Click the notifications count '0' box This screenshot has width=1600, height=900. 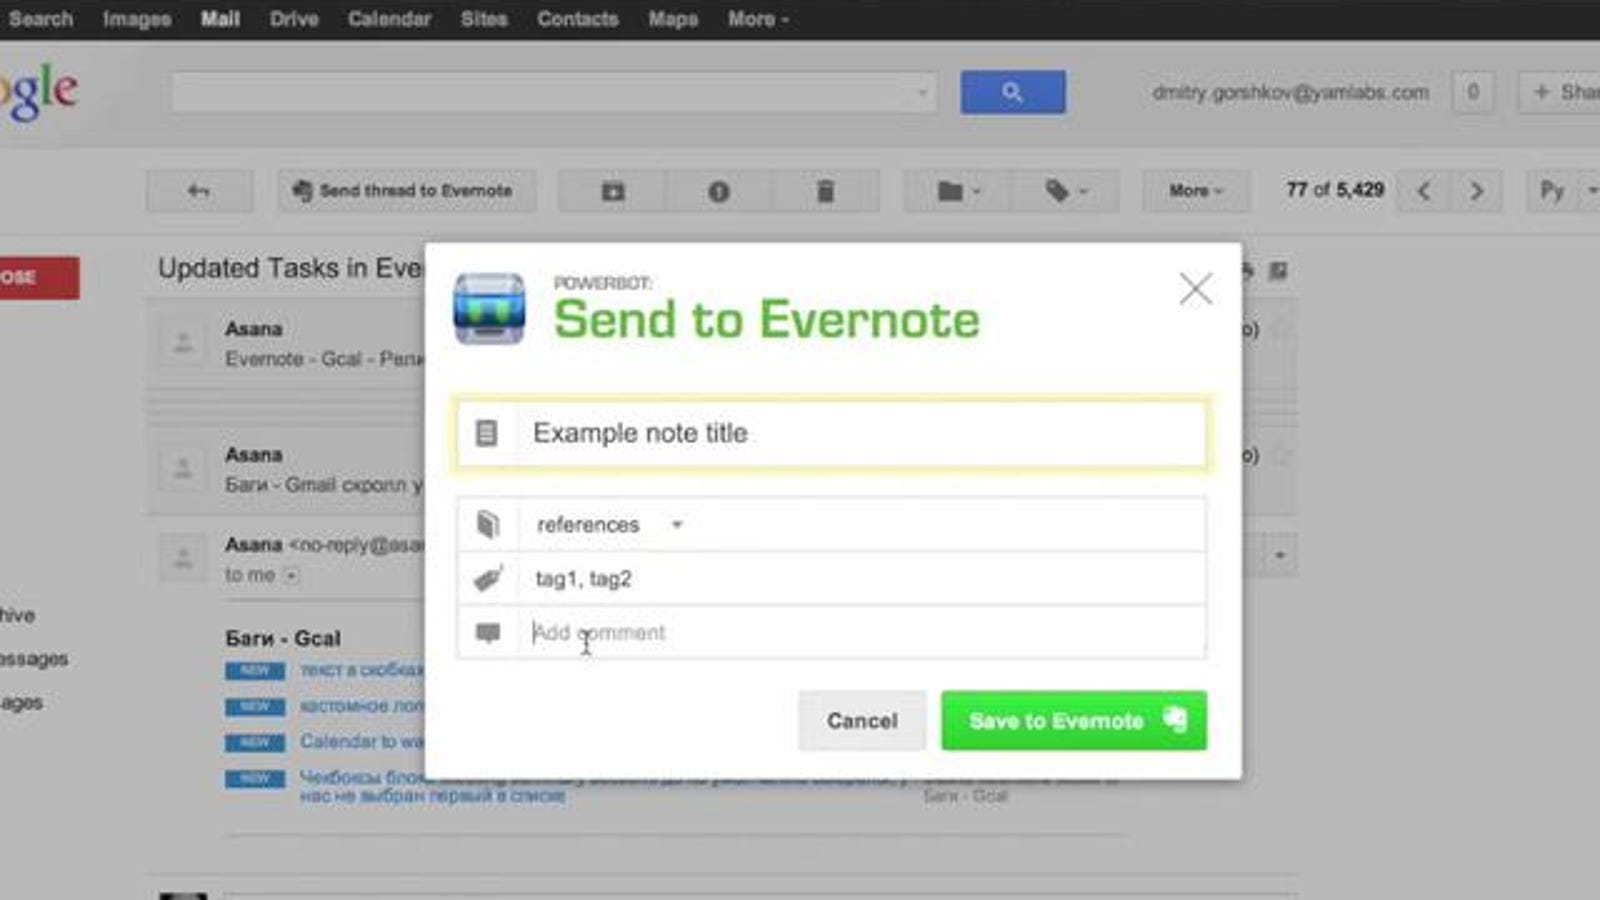(x=1473, y=92)
